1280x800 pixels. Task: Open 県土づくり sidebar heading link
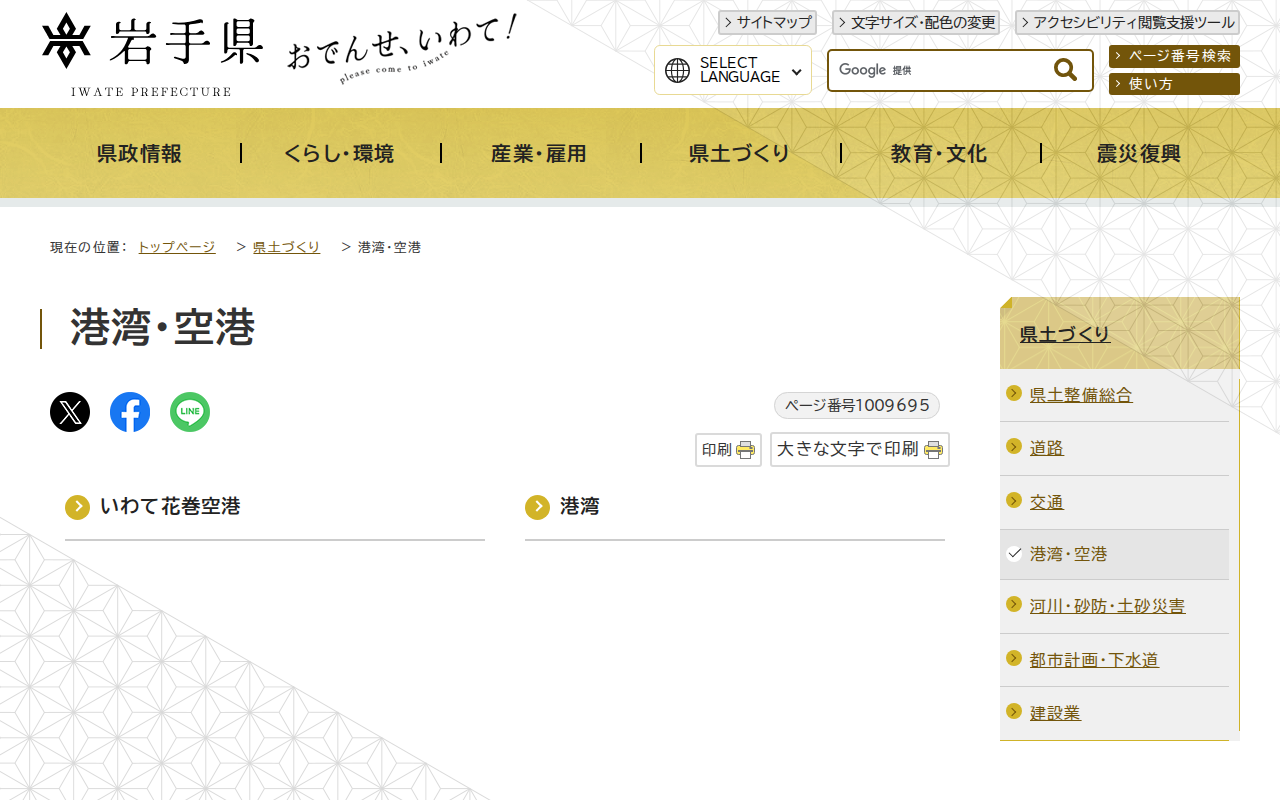[1065, 335]
